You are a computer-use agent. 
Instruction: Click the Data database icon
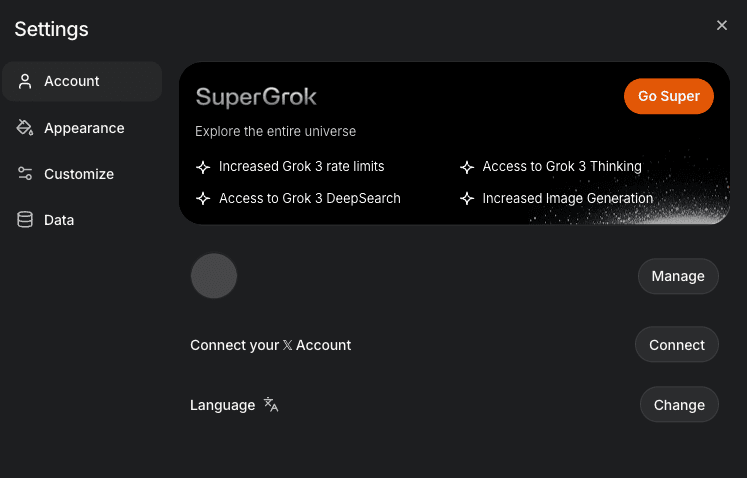25,220
